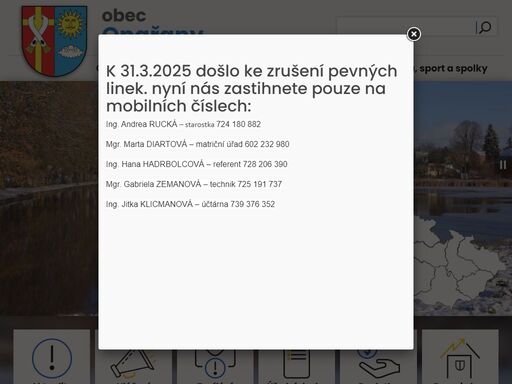The width and height of the screenshot is (512, 384).
Task: Select the line 'Ing. Andrea RUCKÁ – starostka 724 180 882'
Action: click(183, 124)
